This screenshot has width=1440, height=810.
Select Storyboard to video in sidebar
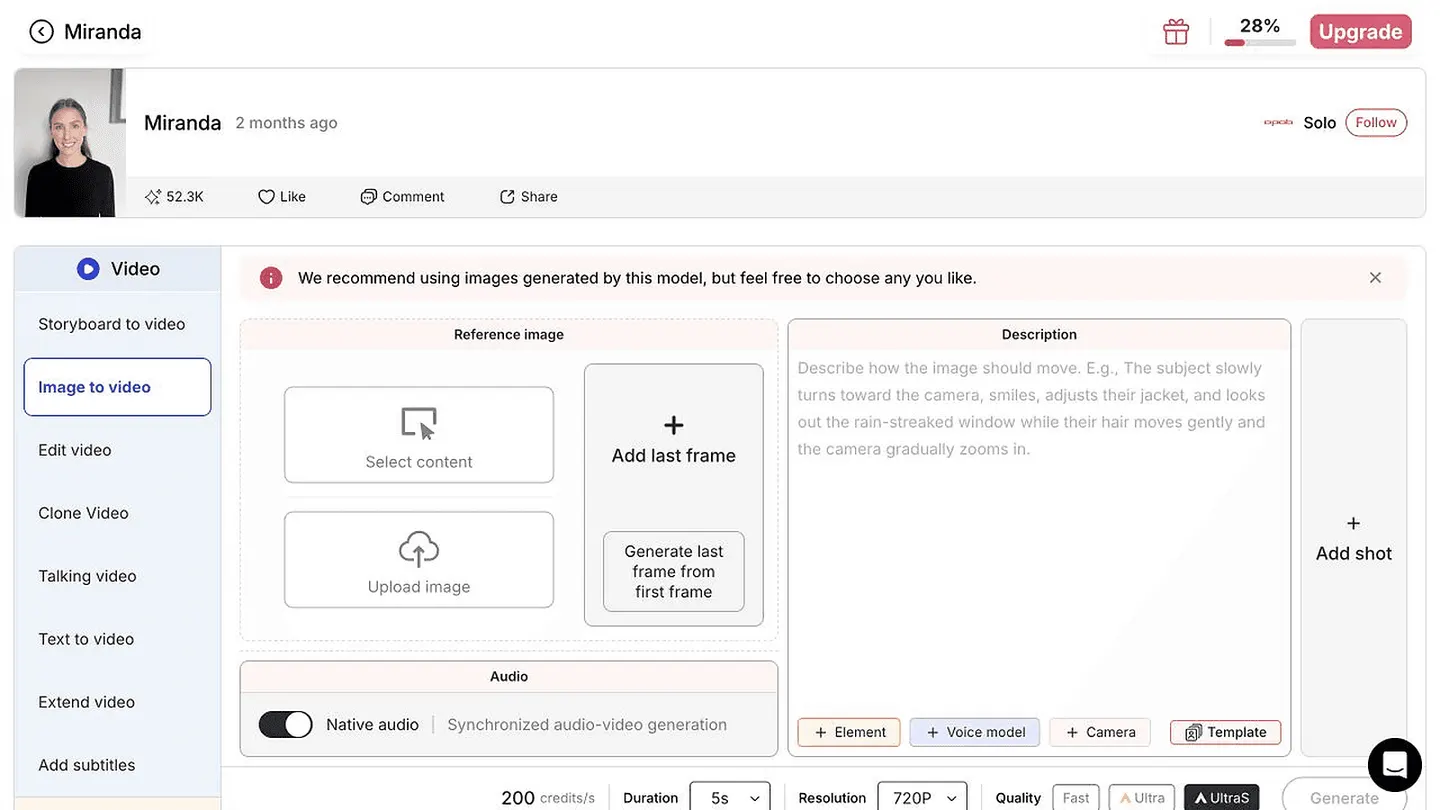112,324
